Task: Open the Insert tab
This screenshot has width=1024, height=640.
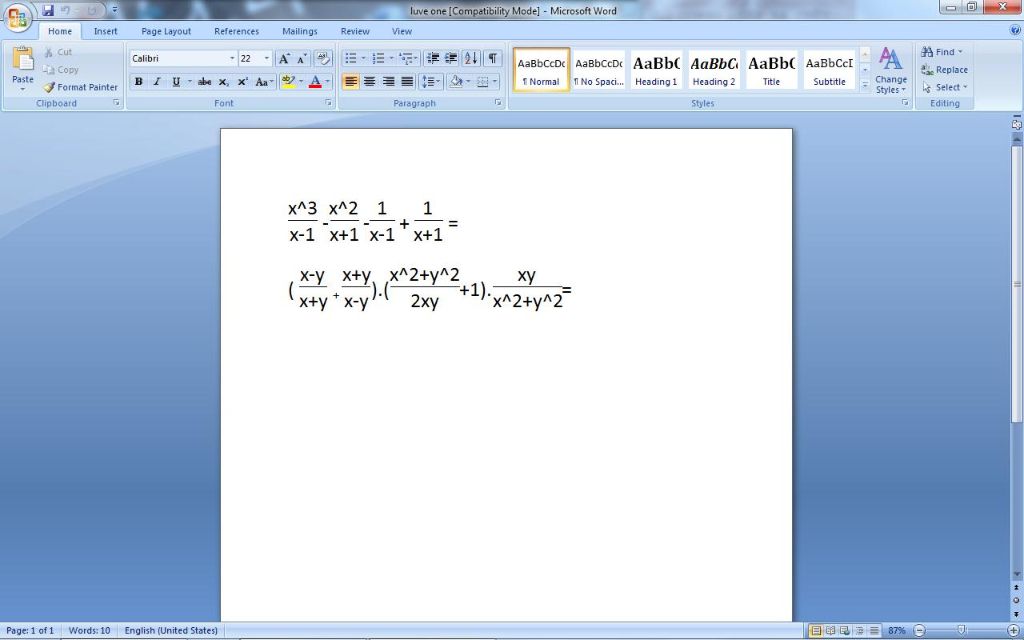Action: 105,31
